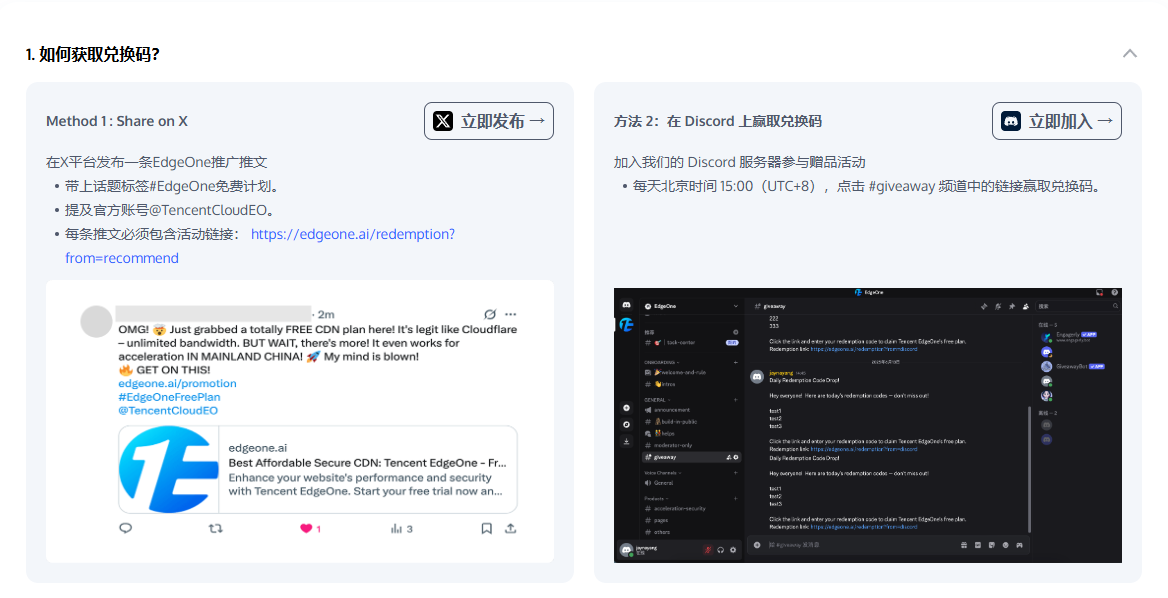Toggle Discord channel notification bell
The image size is (1168, 598).
997,306
